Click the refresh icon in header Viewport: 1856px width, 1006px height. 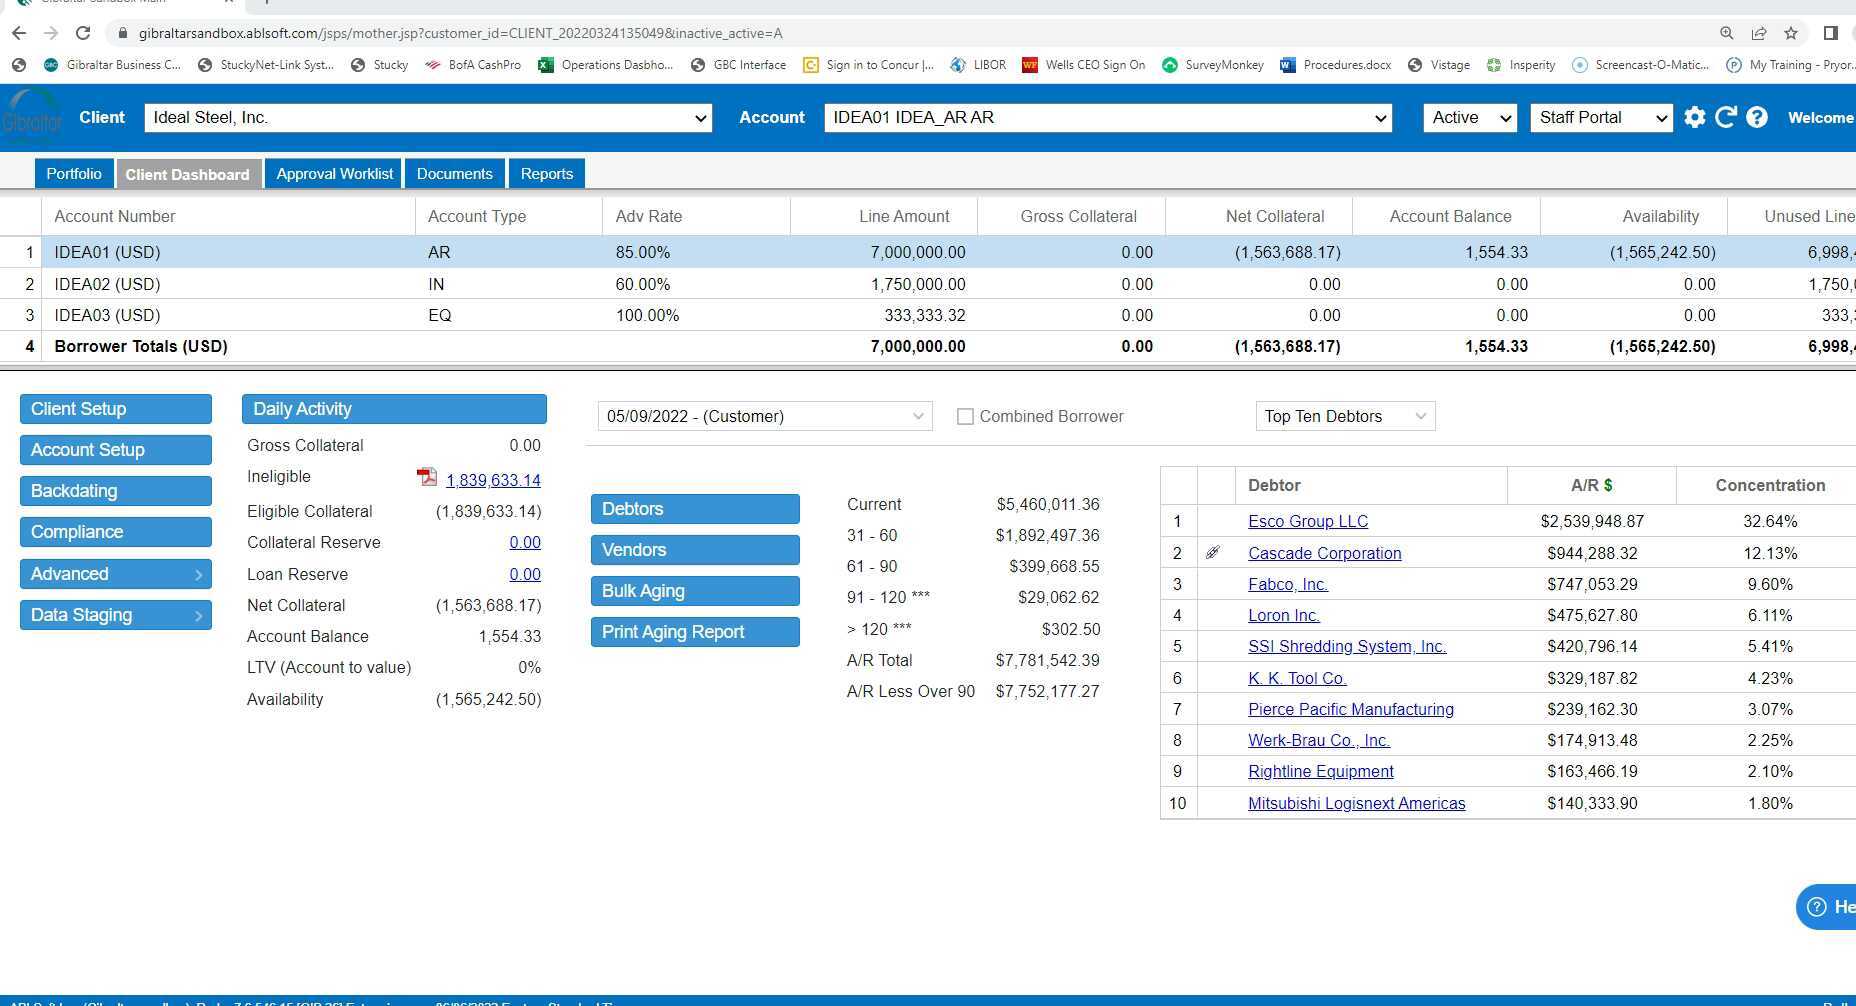[1725, 117]
